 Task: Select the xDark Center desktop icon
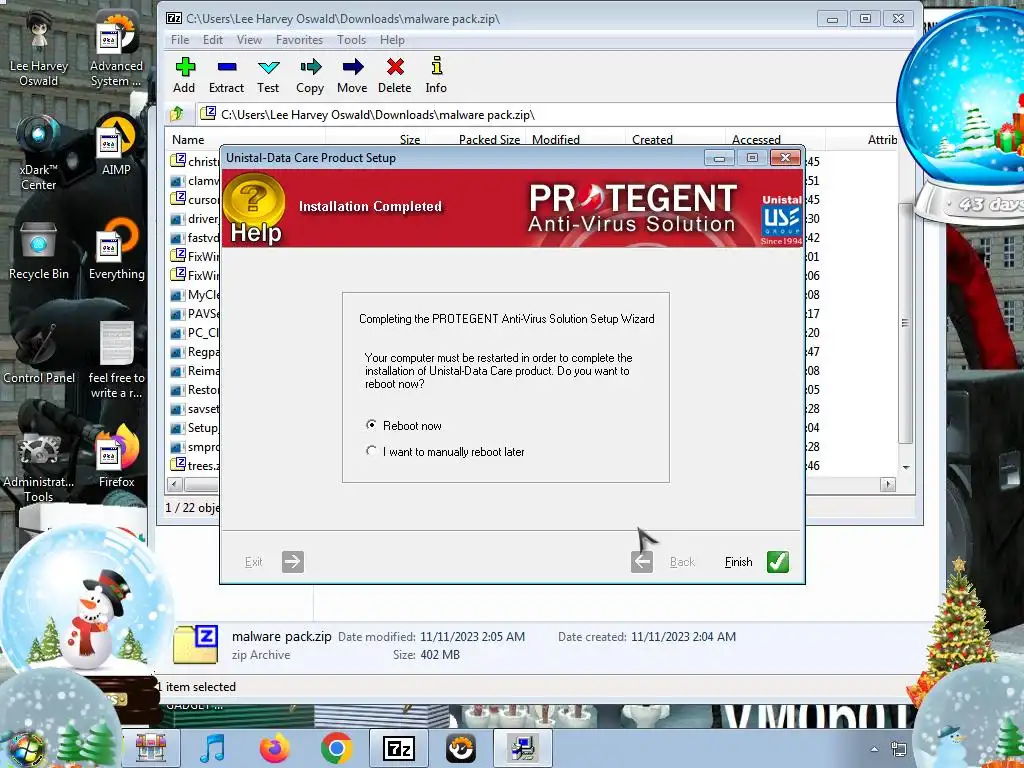(x=39, y=153)
